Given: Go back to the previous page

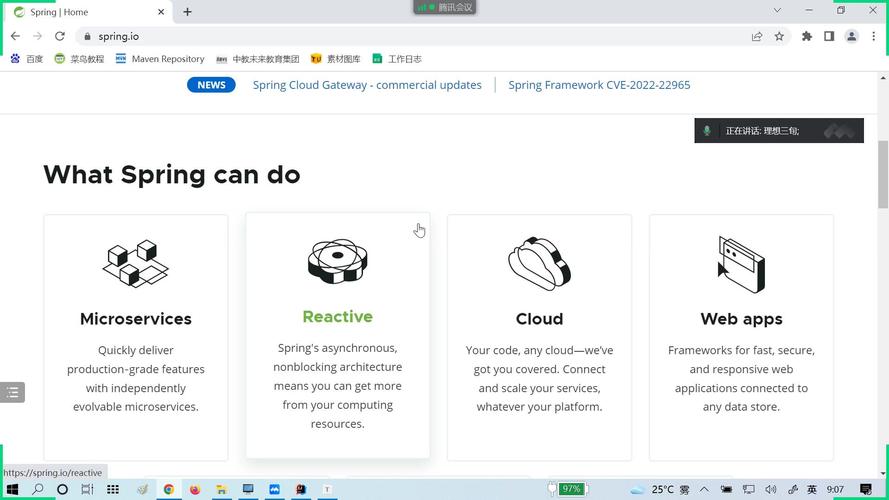Looking at the screenshot, I should tap(15, 36).
